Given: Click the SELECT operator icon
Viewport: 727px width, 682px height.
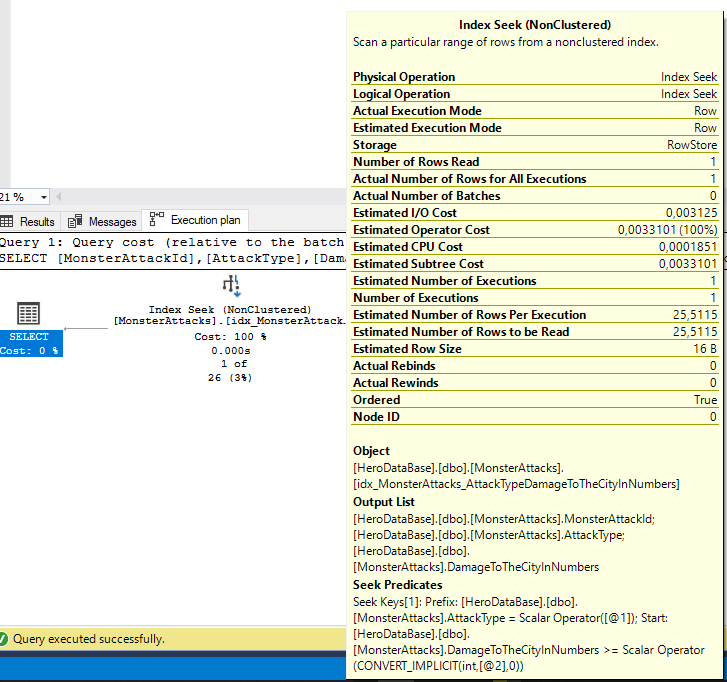Looking at the screenshot, I should coord(28,313).
